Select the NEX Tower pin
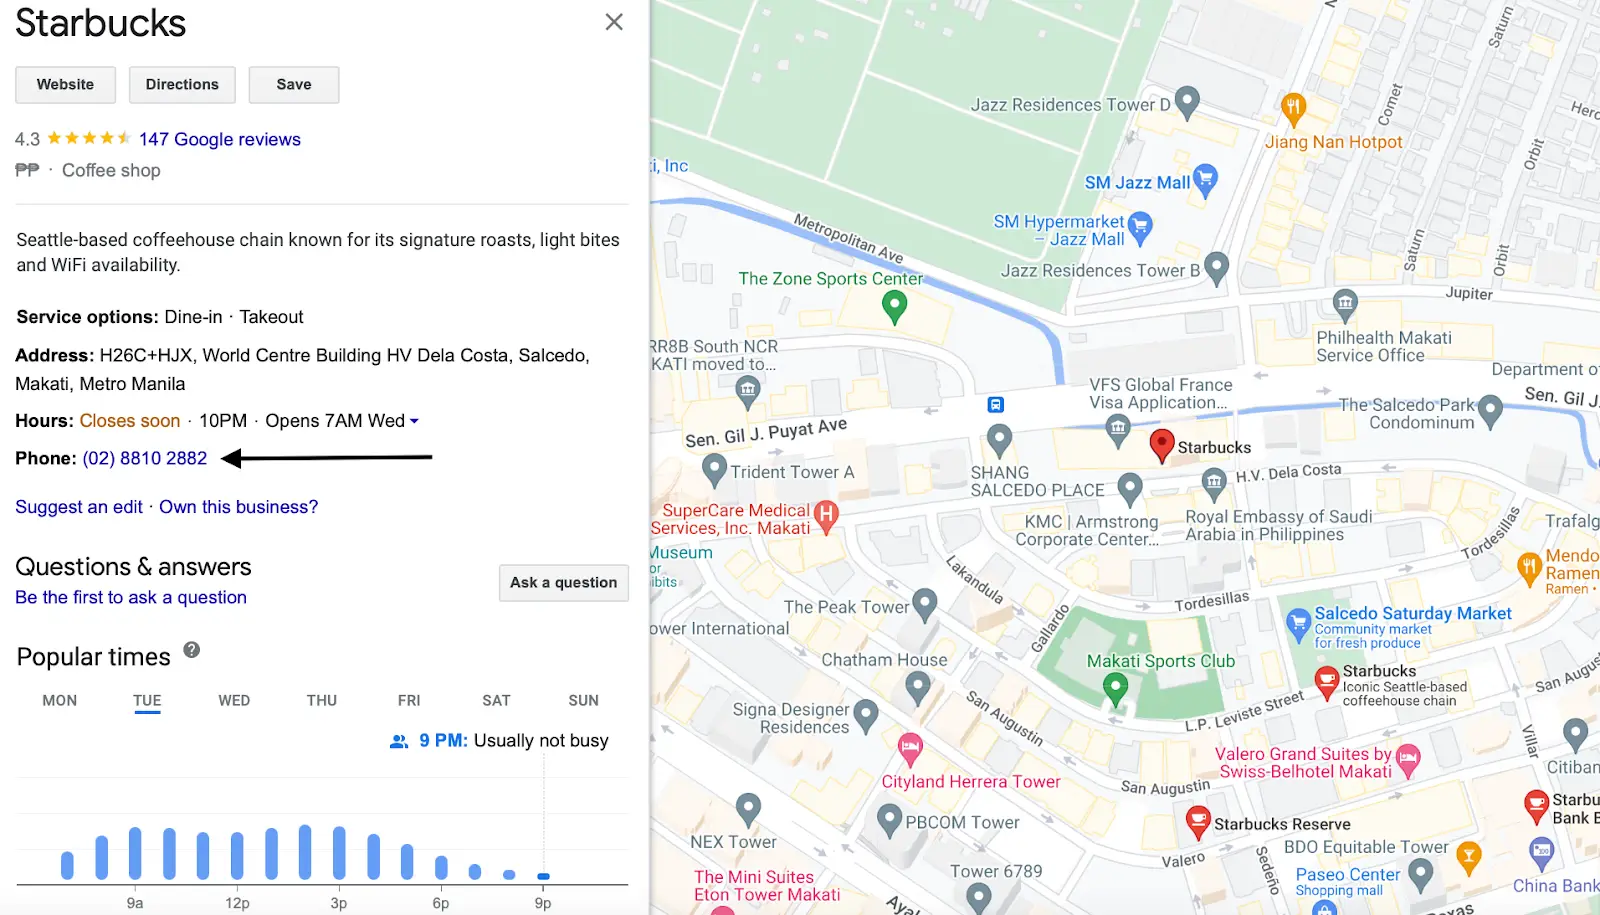 point(748,808)
